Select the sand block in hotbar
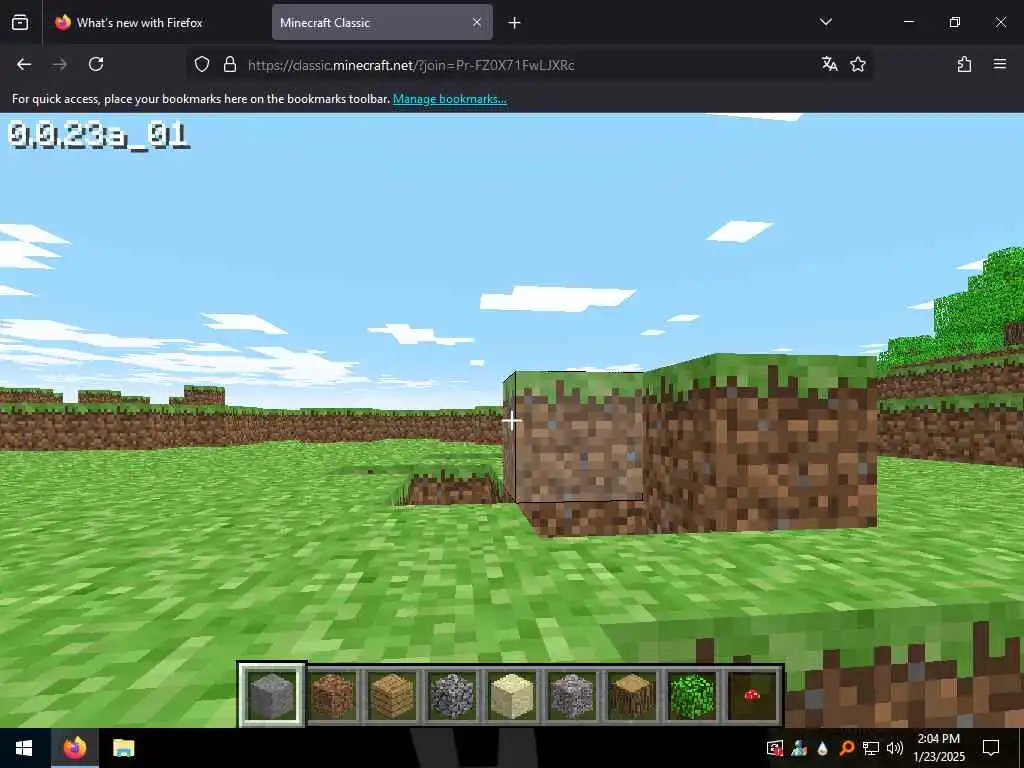The width and height of the screenshot is (1024, 768). pos(512,696)
